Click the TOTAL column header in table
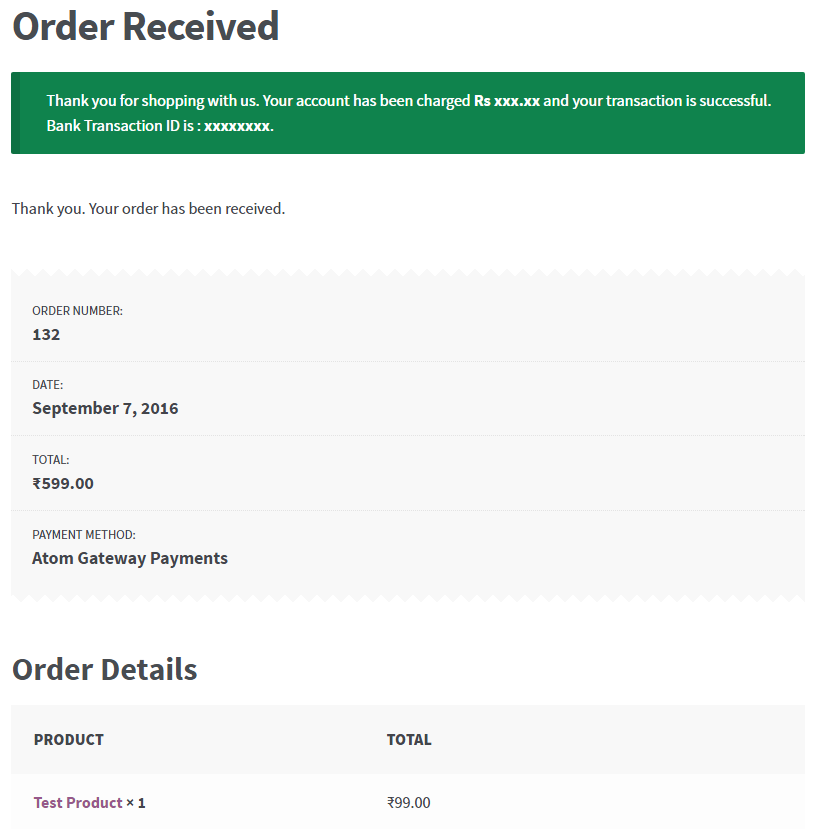Viewport: 820px width, 829px height. [x=409, y=740]
